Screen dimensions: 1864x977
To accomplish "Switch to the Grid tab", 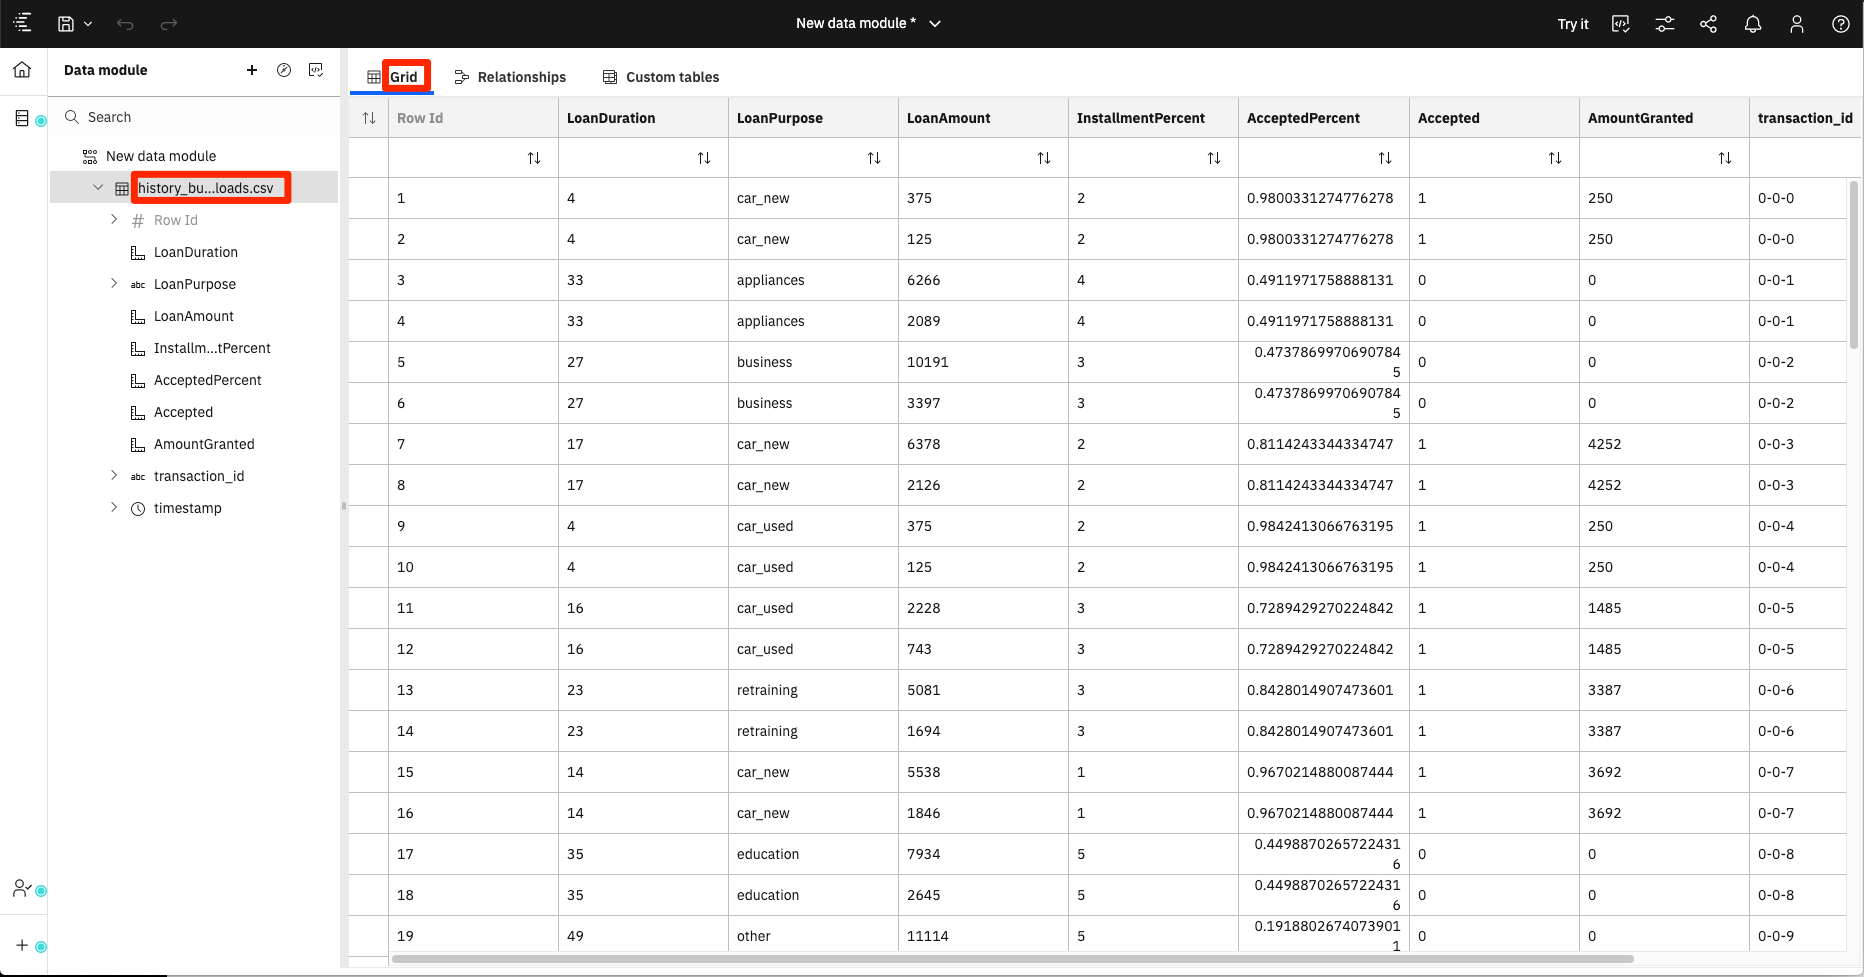I will 392,77.
